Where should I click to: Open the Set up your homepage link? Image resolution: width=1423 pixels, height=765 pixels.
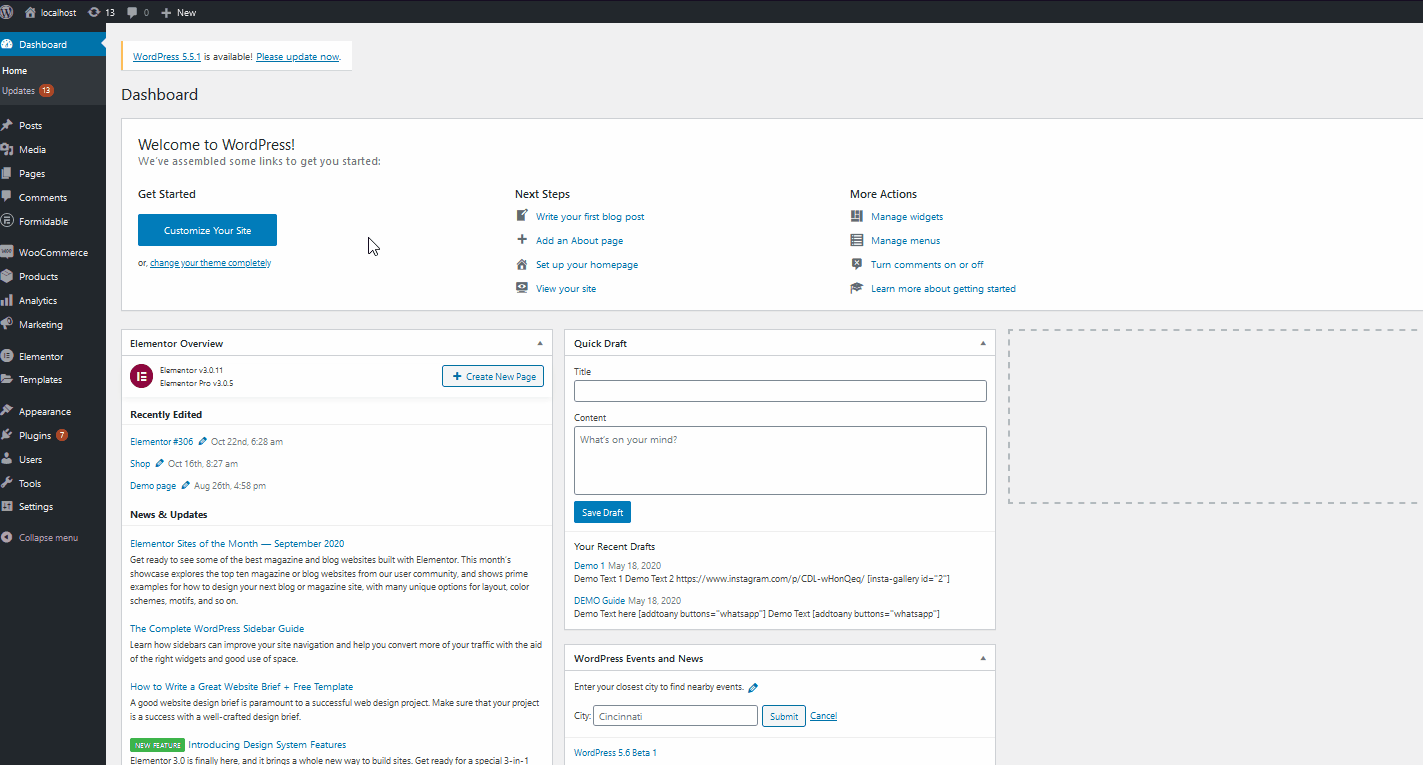(x=587, y=264)
